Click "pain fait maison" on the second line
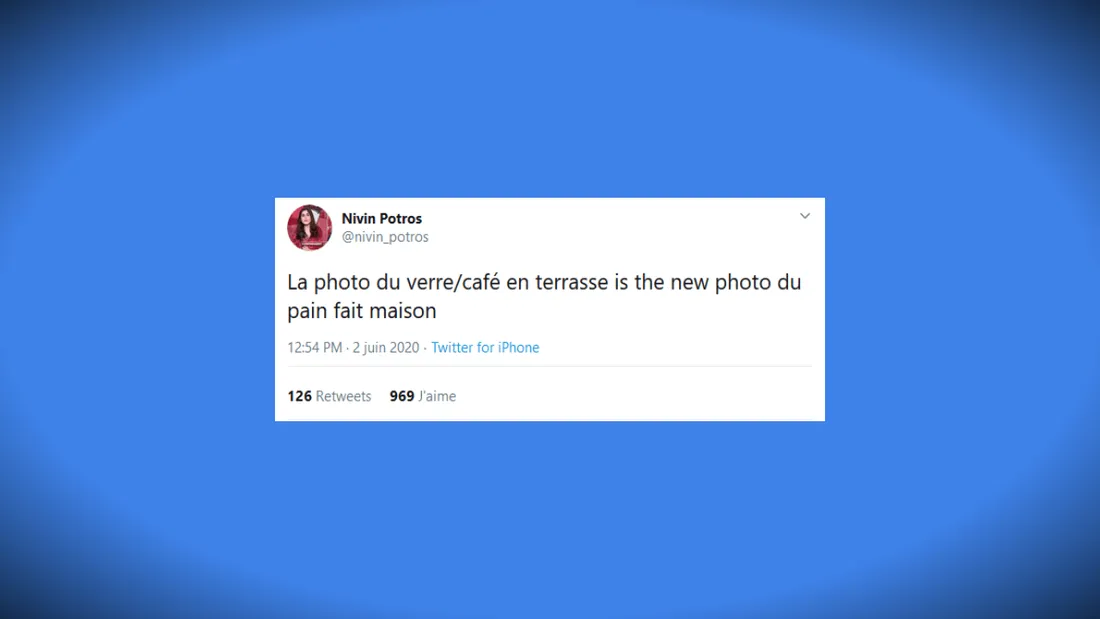1100x619 pixels. (x=361, y=311)
